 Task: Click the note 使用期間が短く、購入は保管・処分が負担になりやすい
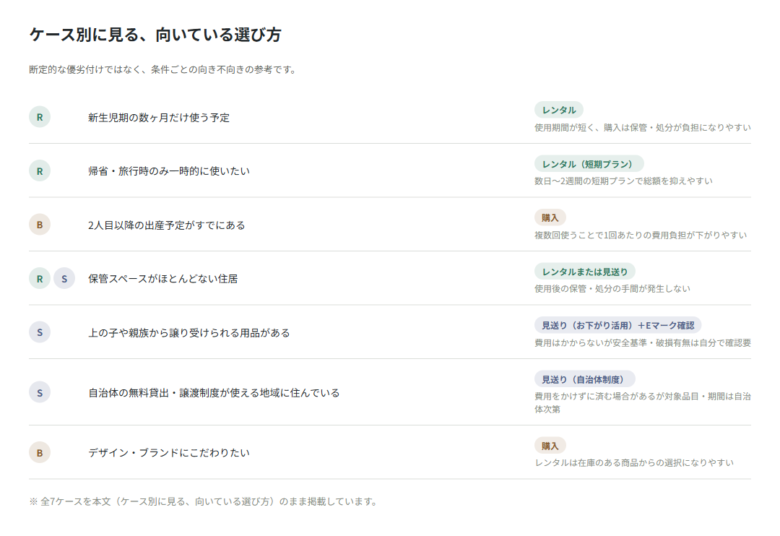click(x=643, y=128)
